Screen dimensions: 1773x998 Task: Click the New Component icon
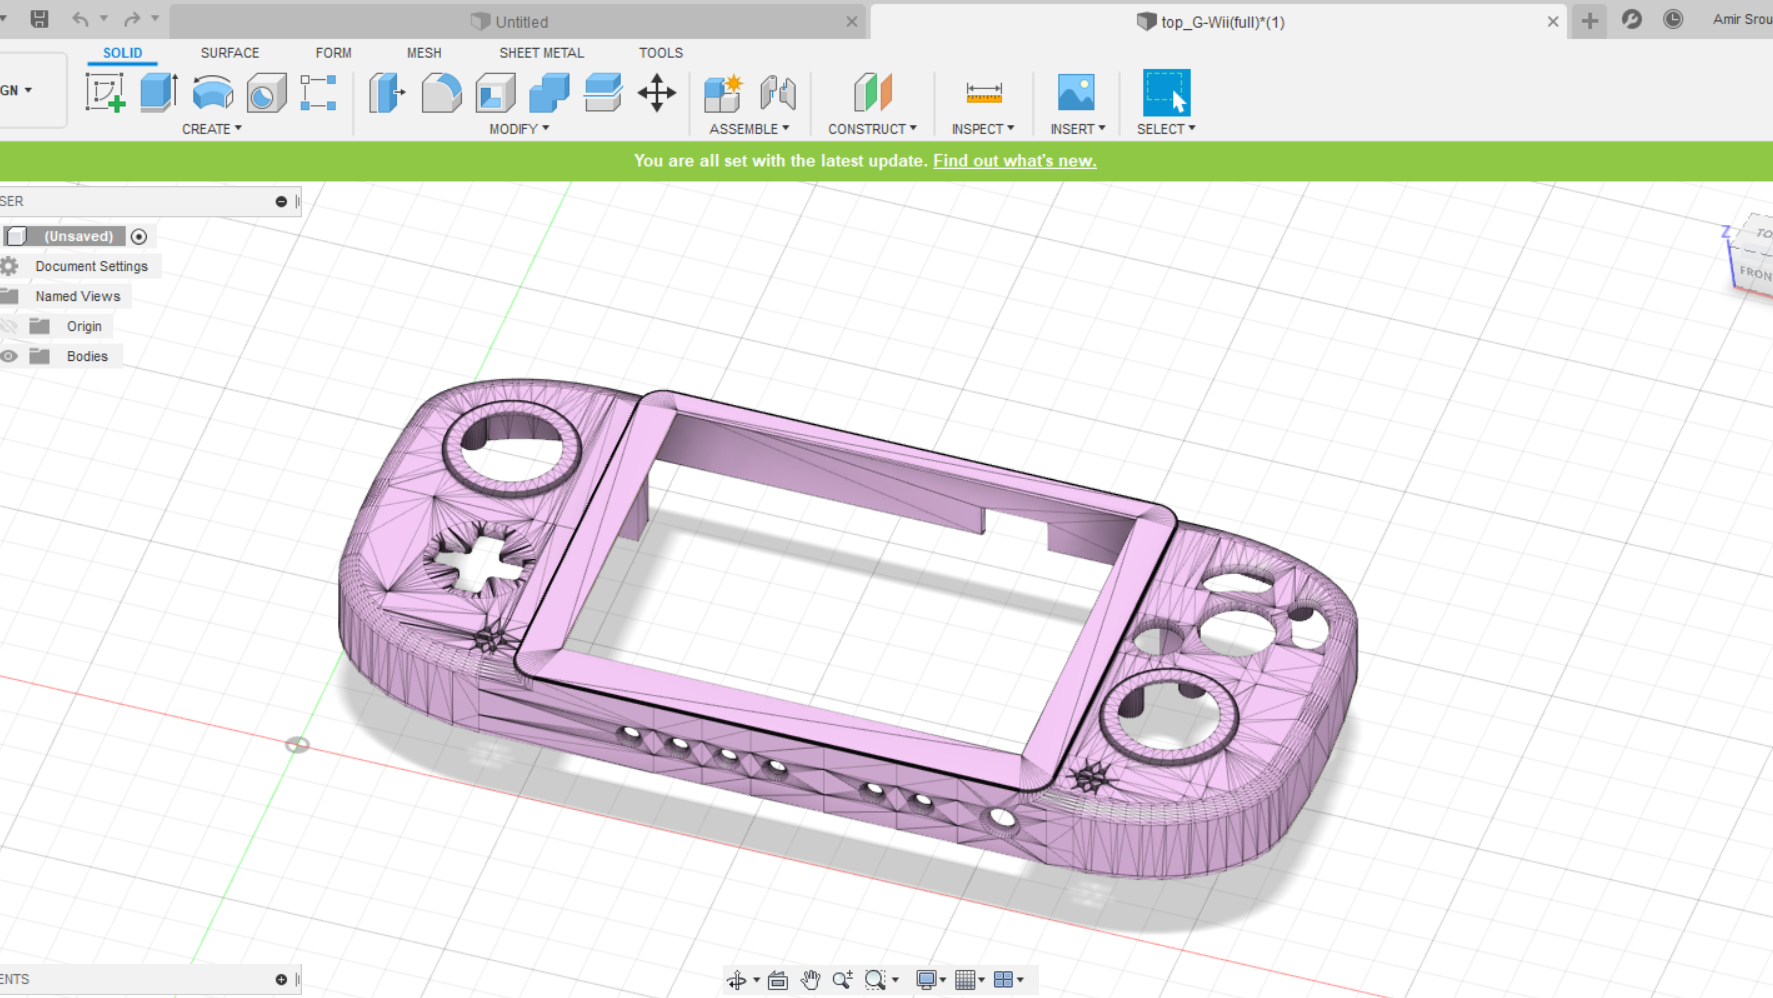pyautogui.click(x=723, y=93)
